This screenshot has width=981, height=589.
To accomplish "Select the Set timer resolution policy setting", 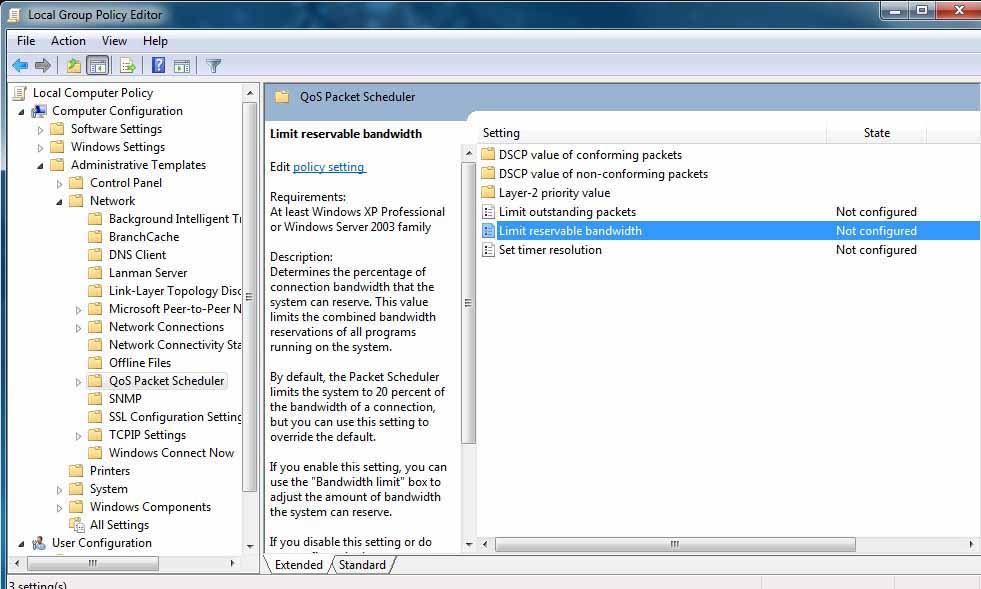I will coord(550,250).
